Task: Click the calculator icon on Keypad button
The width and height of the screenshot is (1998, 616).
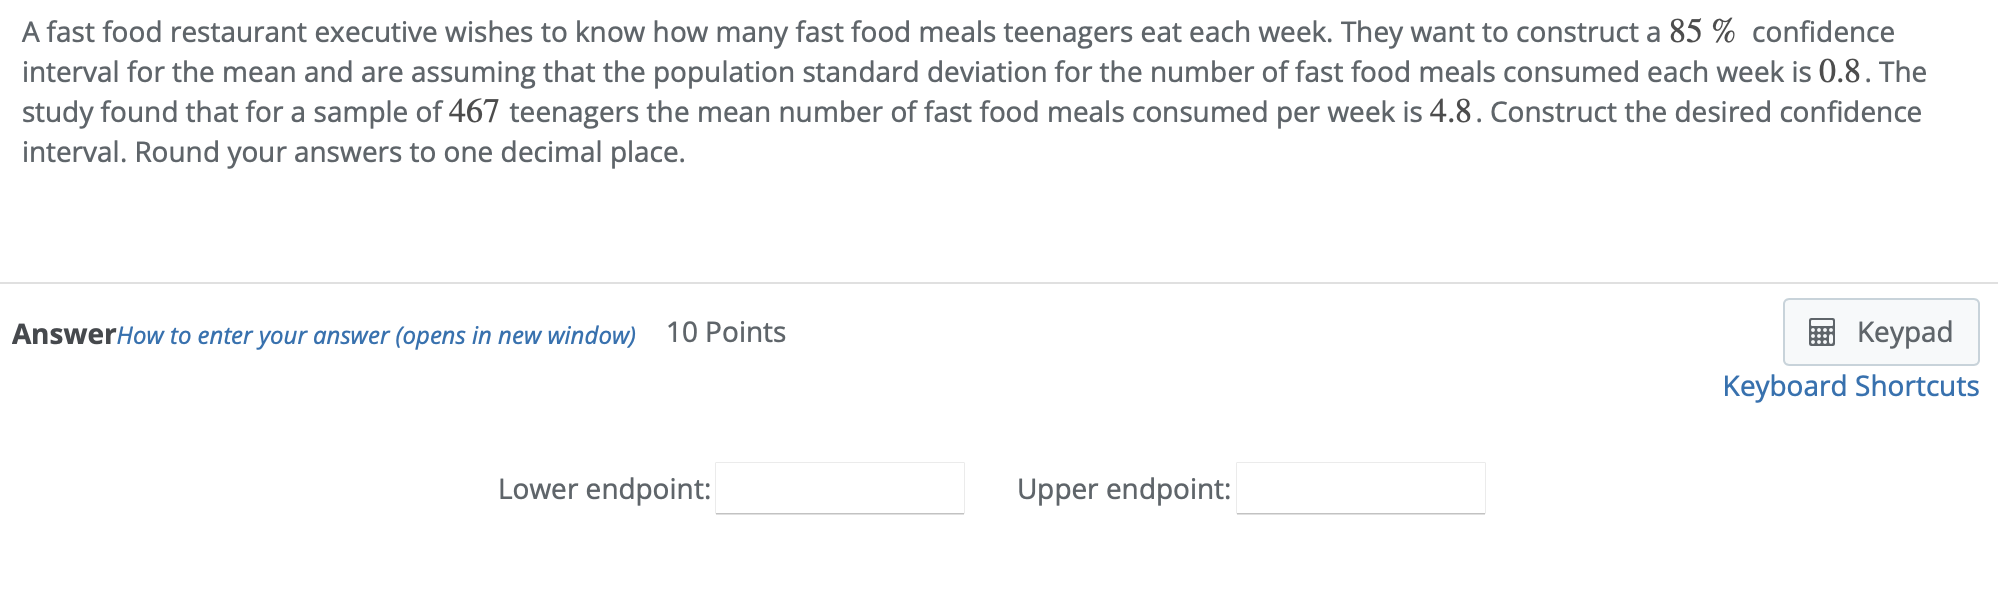Action: [1822, 332]
